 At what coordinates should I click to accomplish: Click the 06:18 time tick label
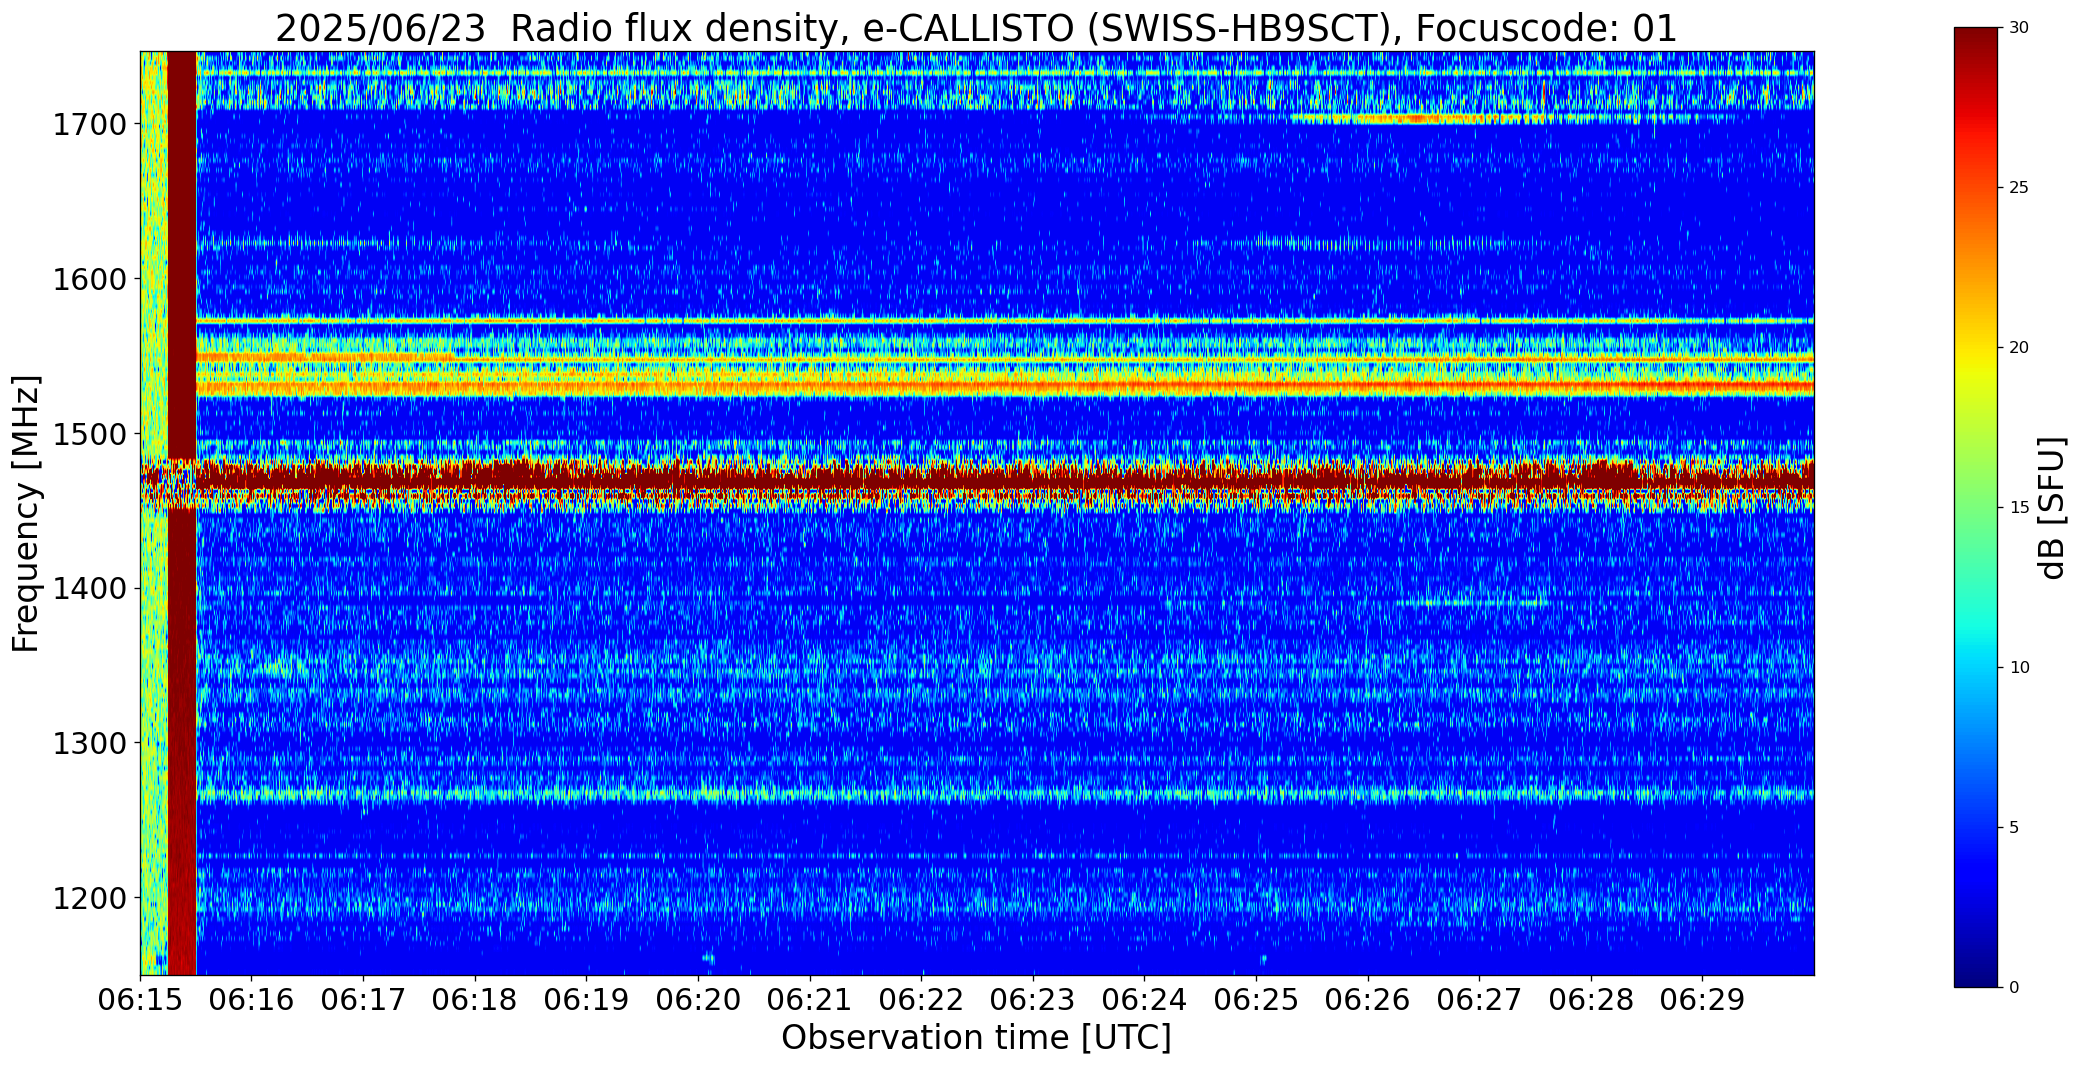(x=475, y=1000)
